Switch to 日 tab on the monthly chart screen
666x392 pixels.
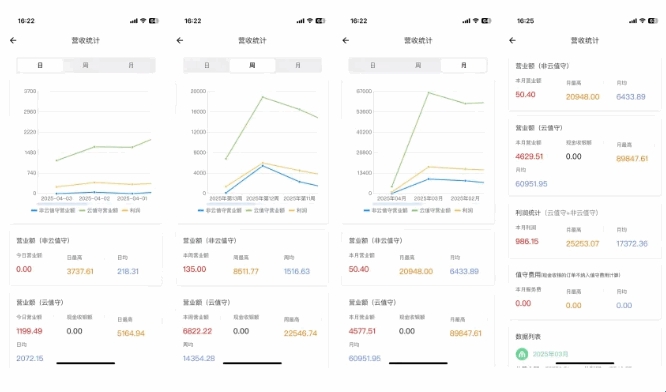tap(373, 65)
